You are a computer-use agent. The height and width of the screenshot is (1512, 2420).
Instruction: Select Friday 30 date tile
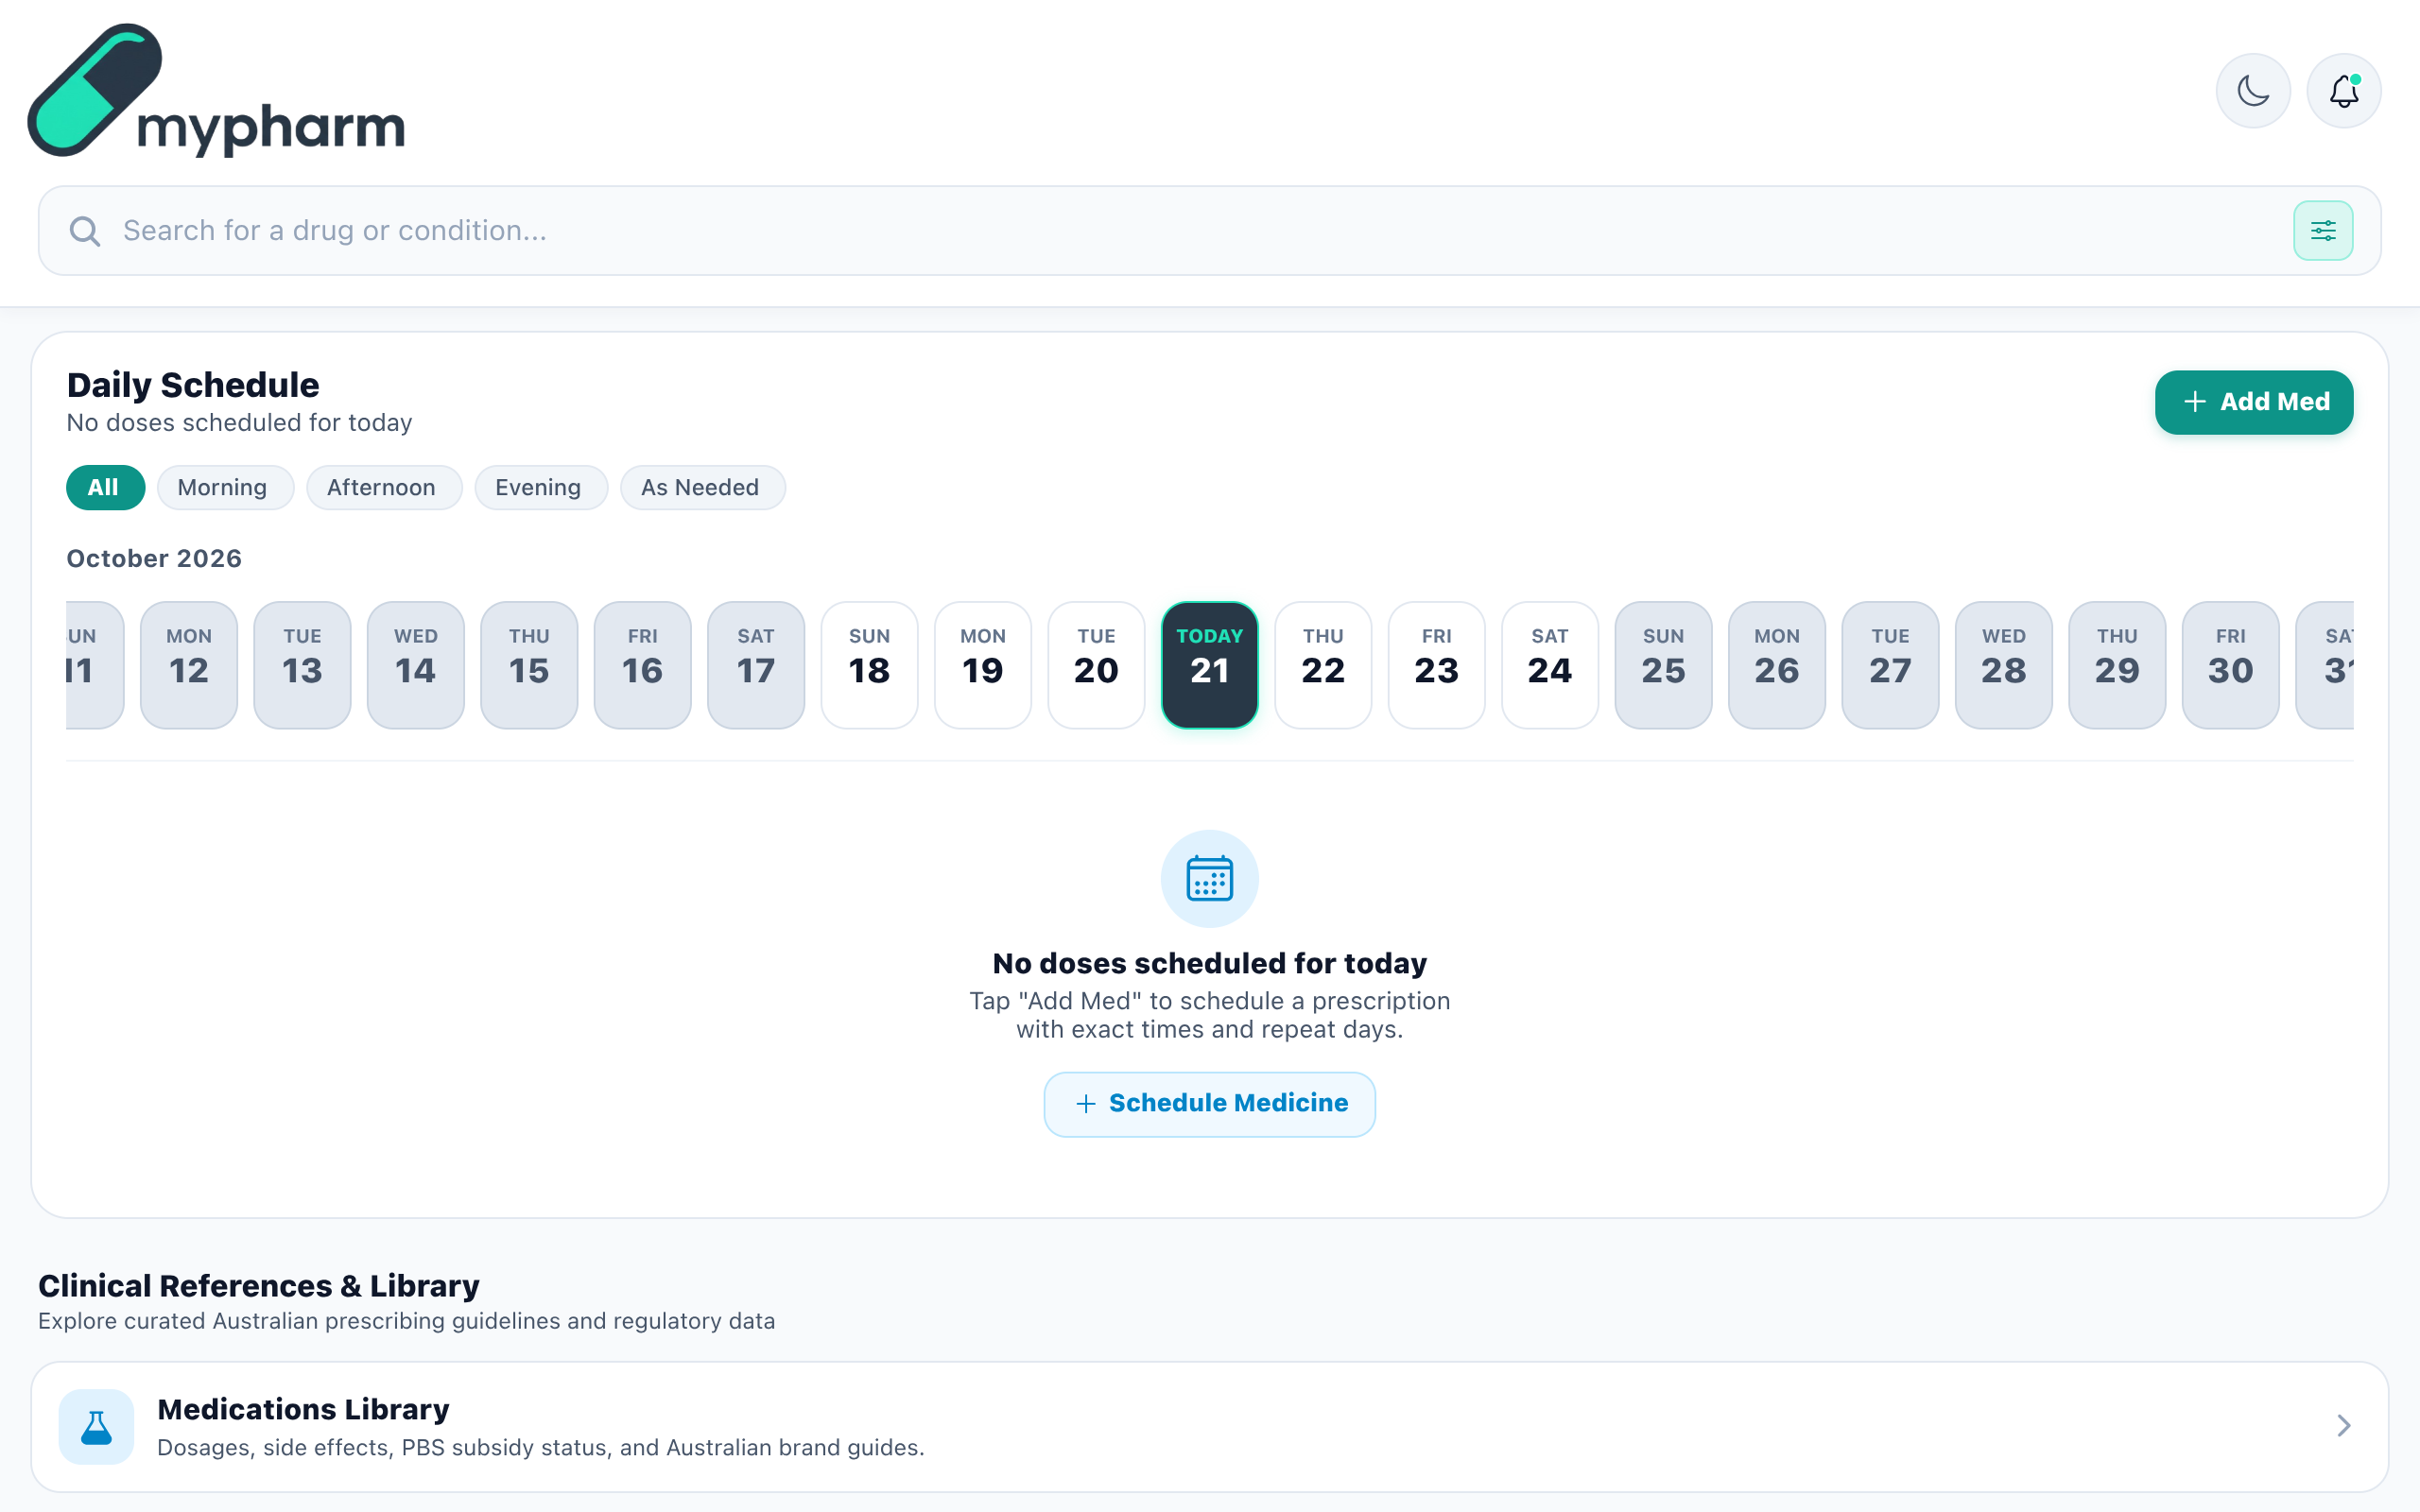[2231, 665]
